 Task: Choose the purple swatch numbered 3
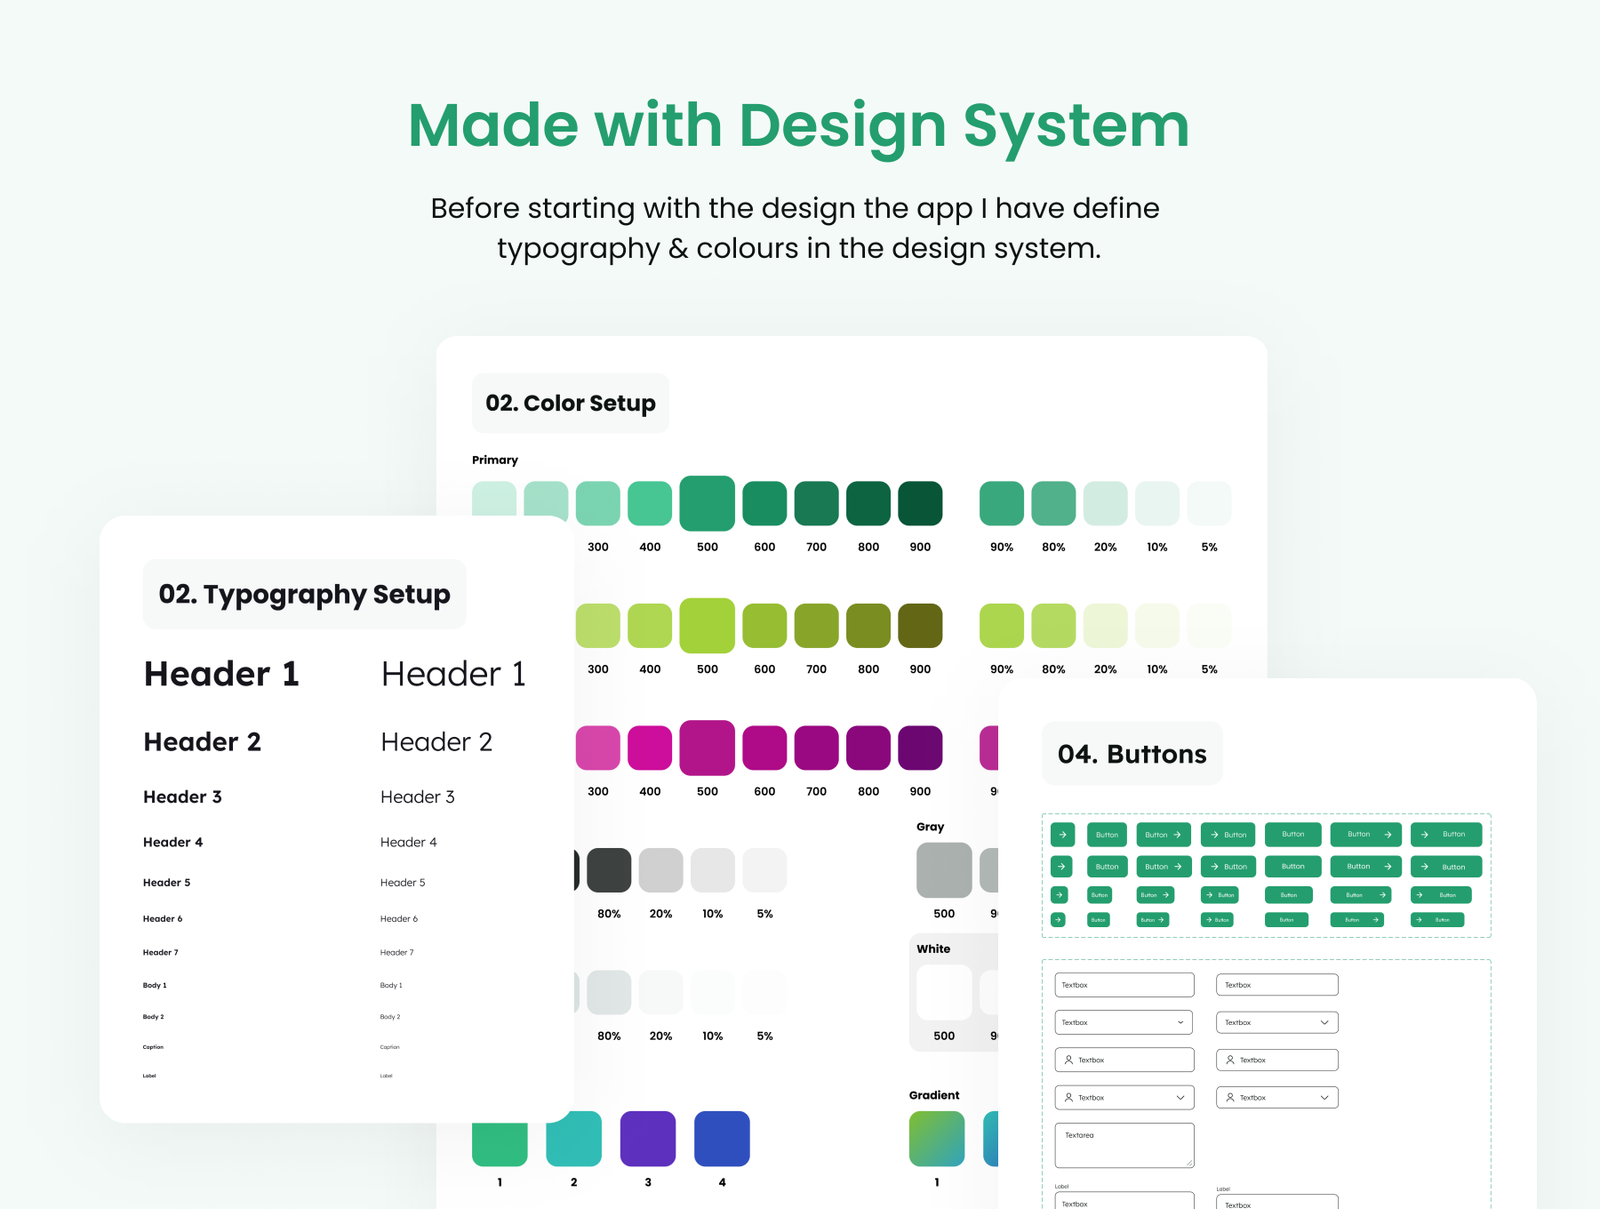click(648, 1138)
